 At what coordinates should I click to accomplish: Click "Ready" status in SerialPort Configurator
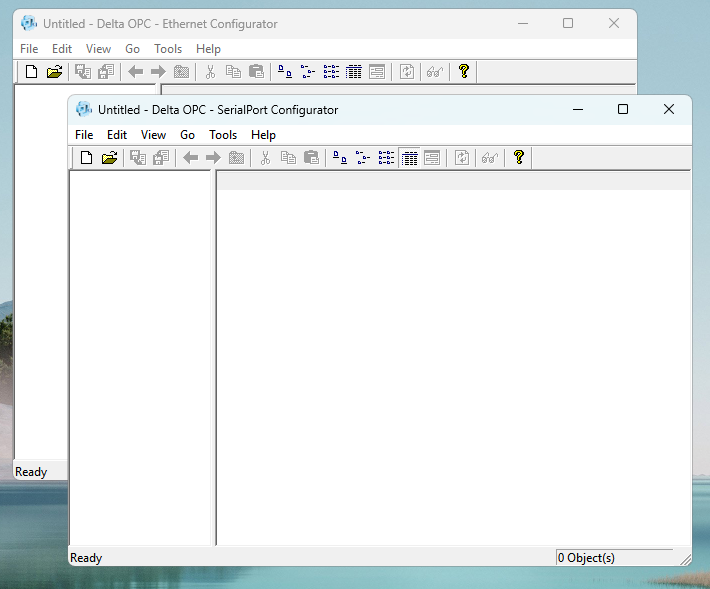click(86, 558)
